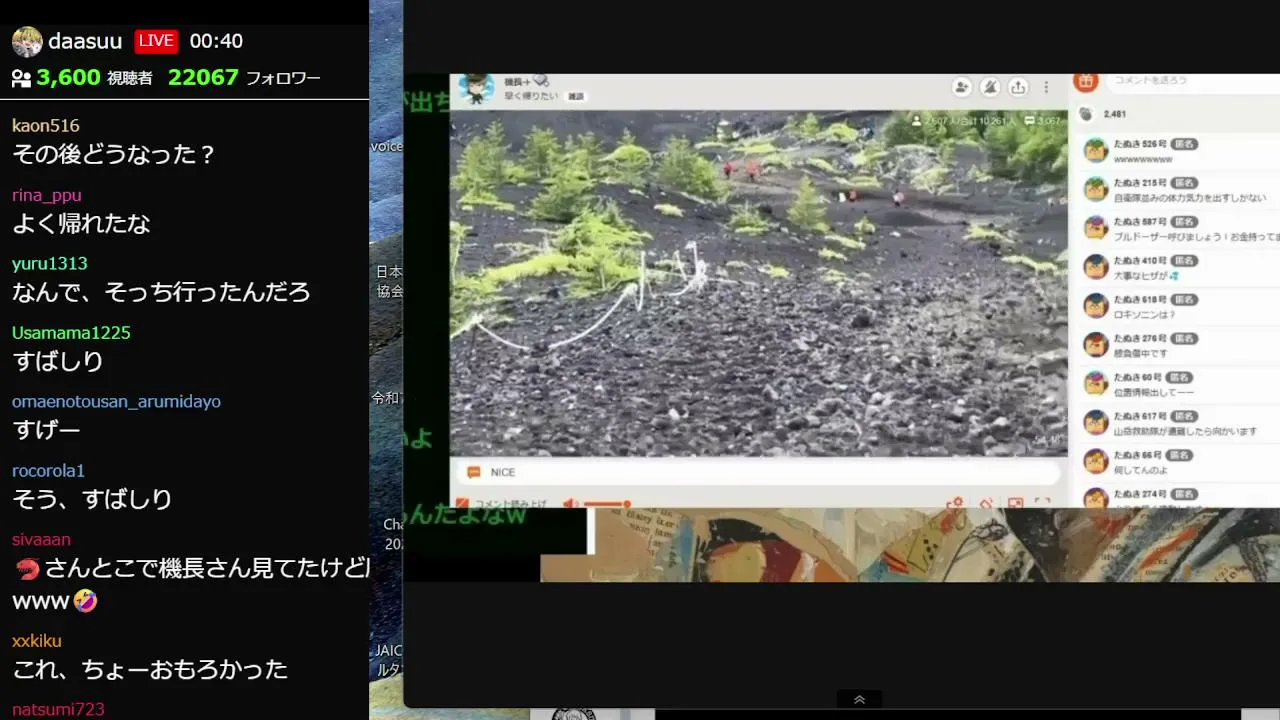Image resolution: width=1280 pixels, height=720 pixels.
Task: Click the 22067 follower count
Action: (203, 78)
